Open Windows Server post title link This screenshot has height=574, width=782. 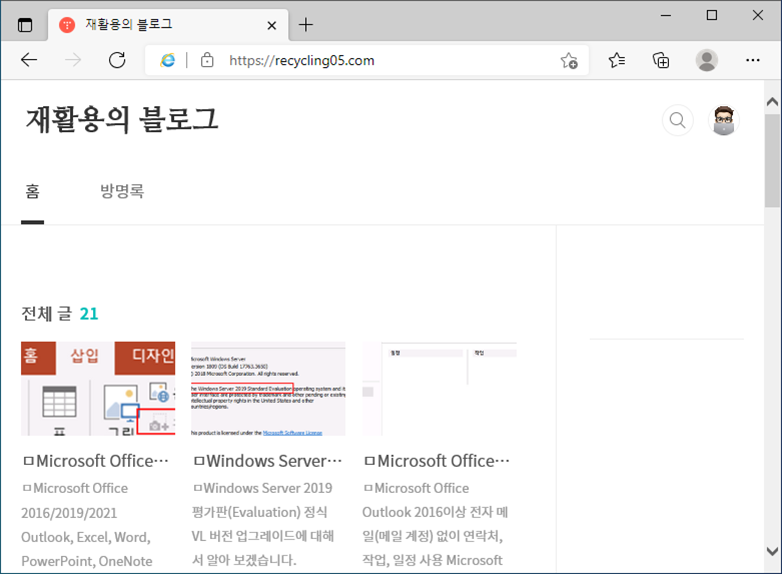268,461
